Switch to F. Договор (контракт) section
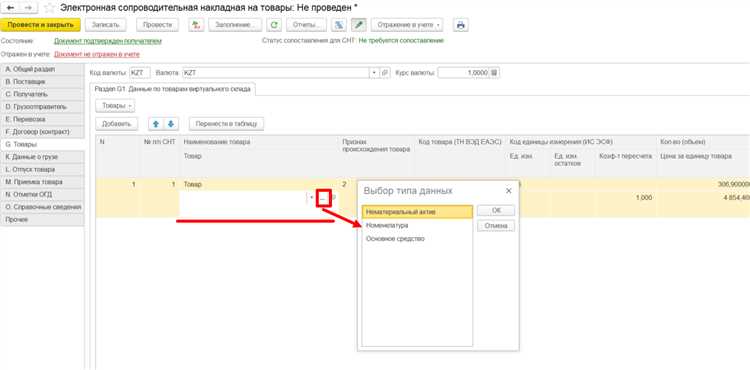 [x=42, y=131]
